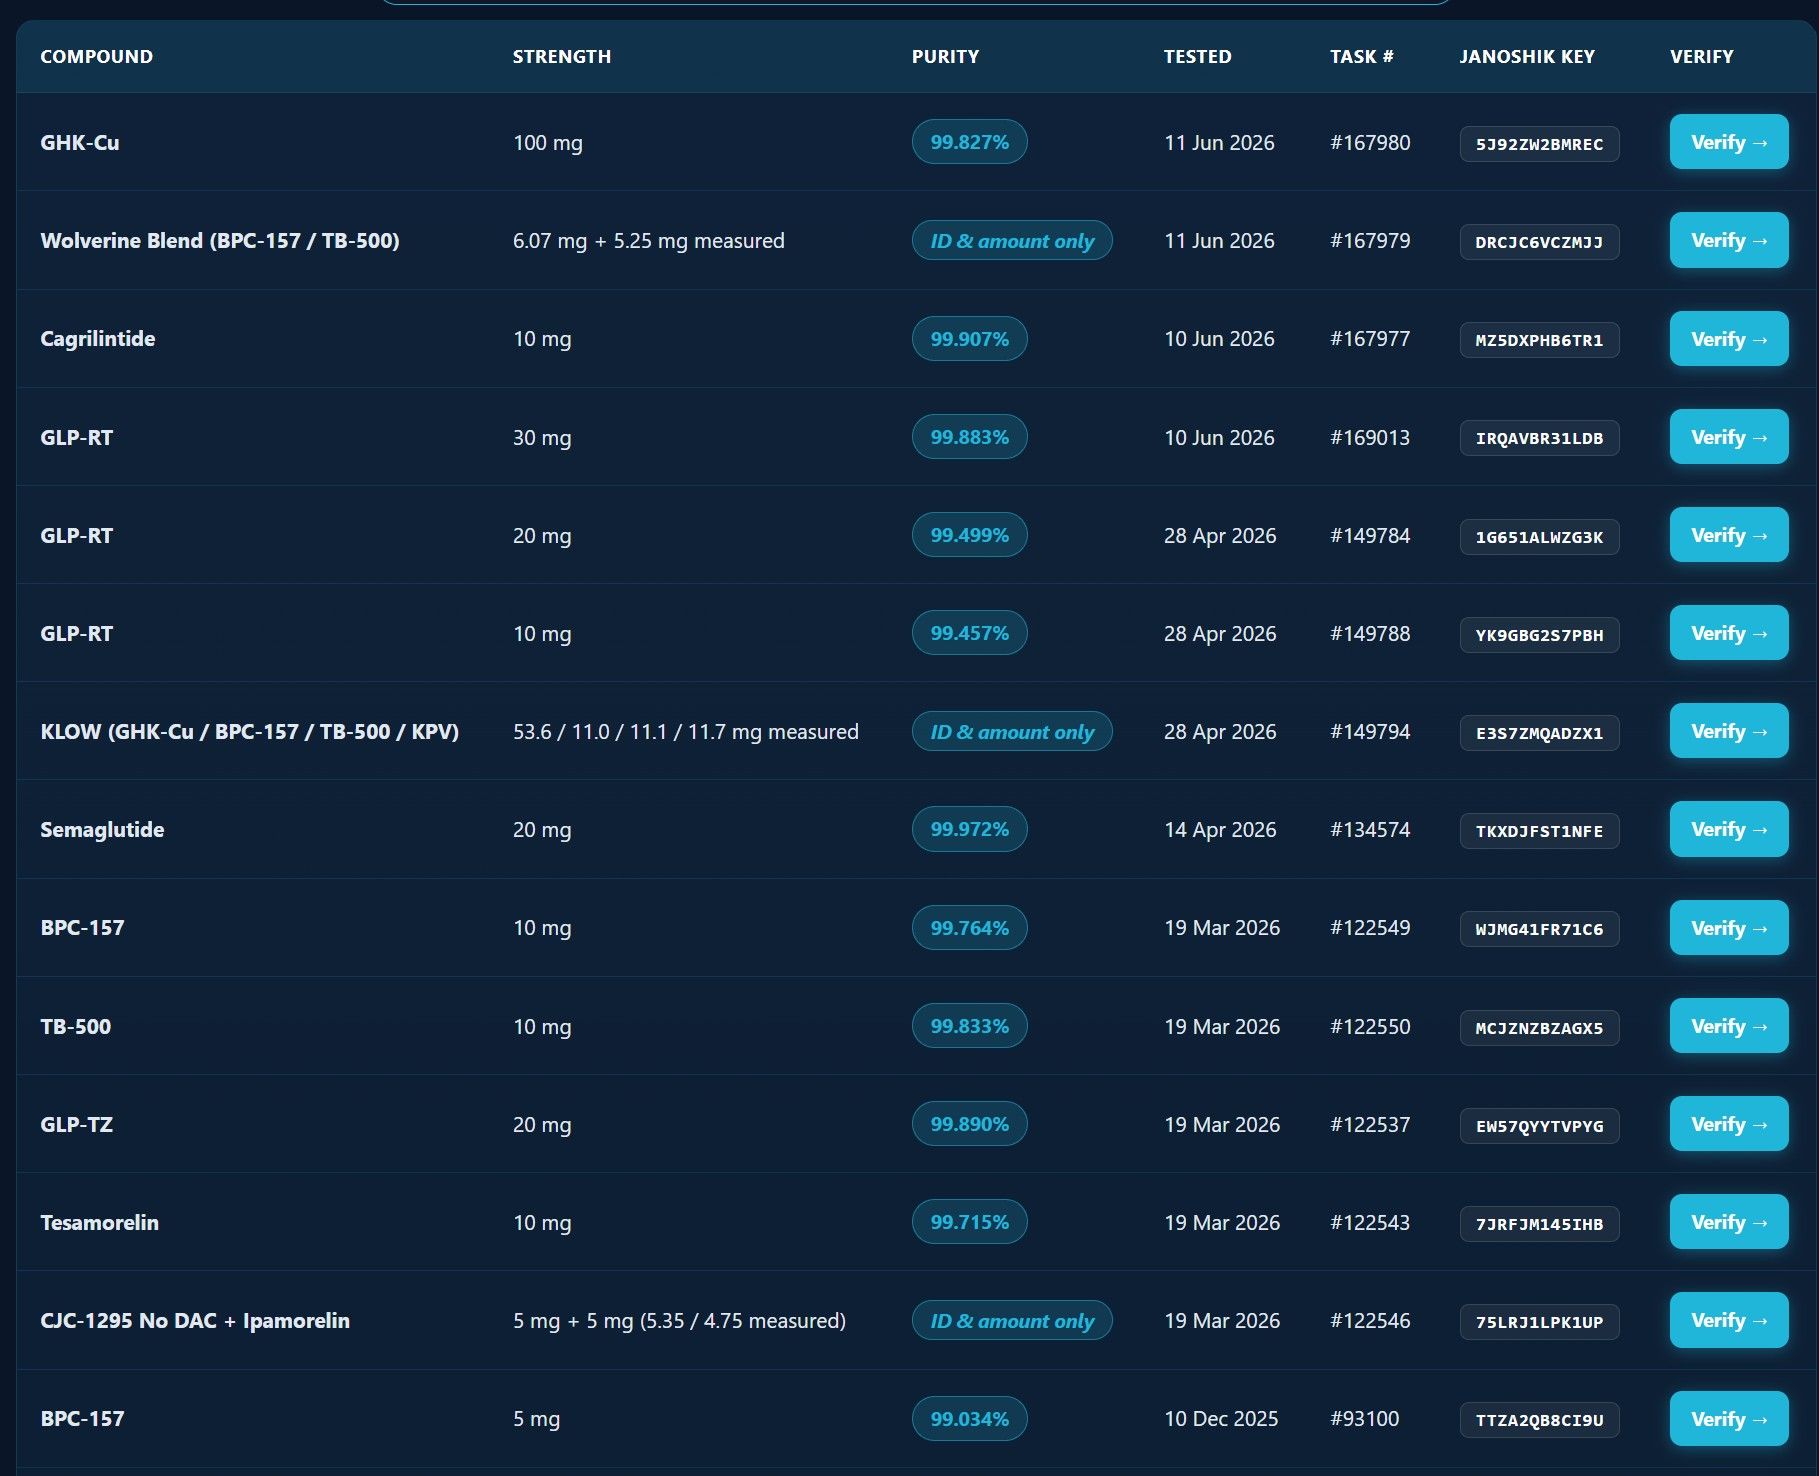The image size is (1819, 1476).
Task: Click Verify for TB-500 row
Action: pyautogui.click(x=1728, y=1026)
